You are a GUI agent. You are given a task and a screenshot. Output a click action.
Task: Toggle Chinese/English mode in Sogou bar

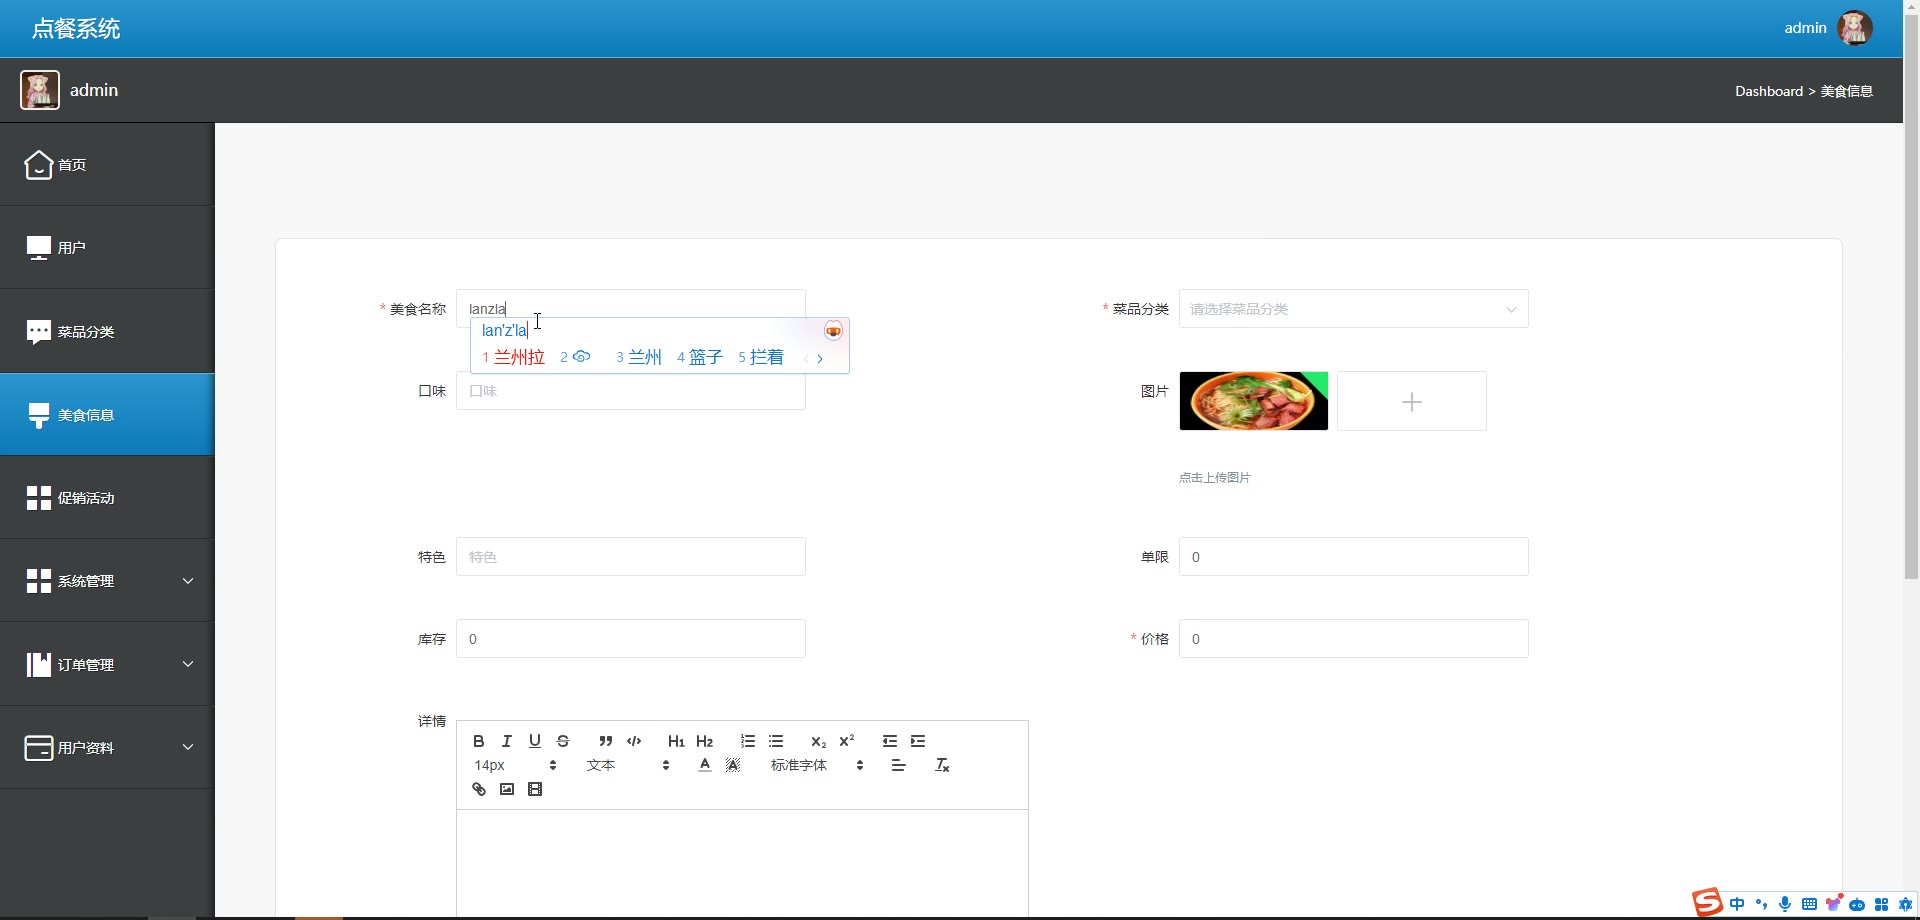1737,904
